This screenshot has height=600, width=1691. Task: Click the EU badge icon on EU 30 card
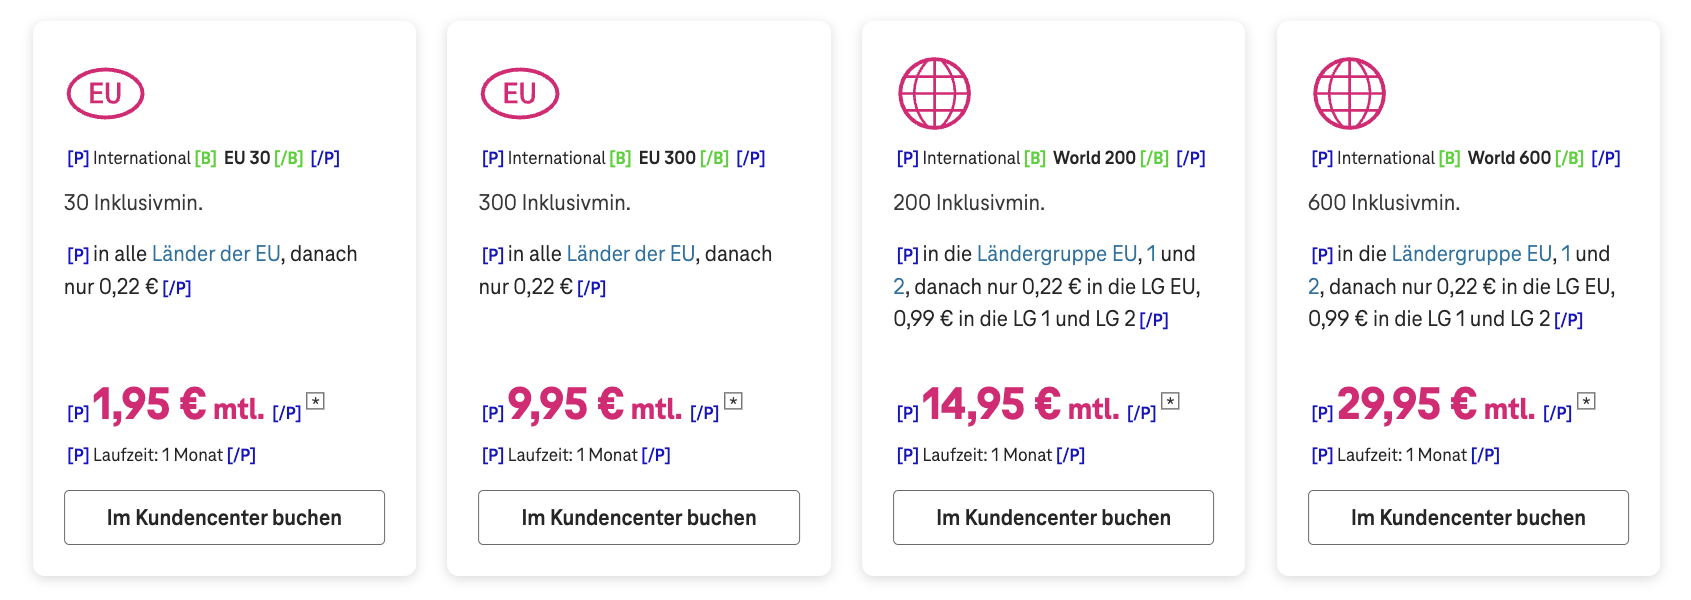(x=105, y=93)
